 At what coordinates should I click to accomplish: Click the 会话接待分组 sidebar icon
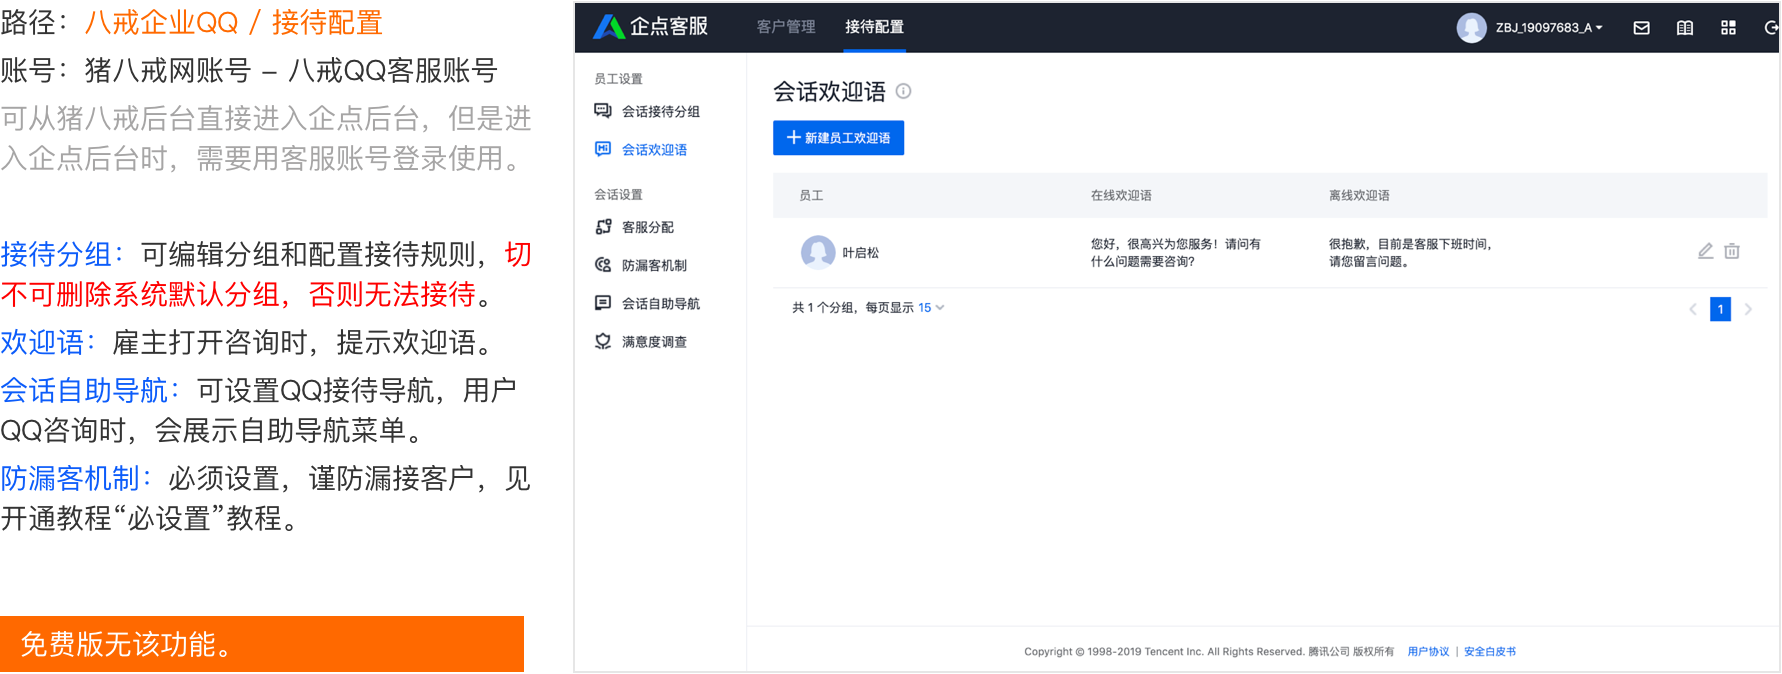tap(603, 111)
